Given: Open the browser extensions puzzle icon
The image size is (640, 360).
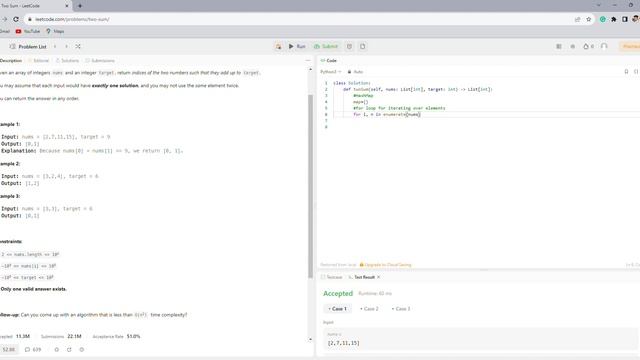Looking at the screenshot, I should tap(613, 19).
